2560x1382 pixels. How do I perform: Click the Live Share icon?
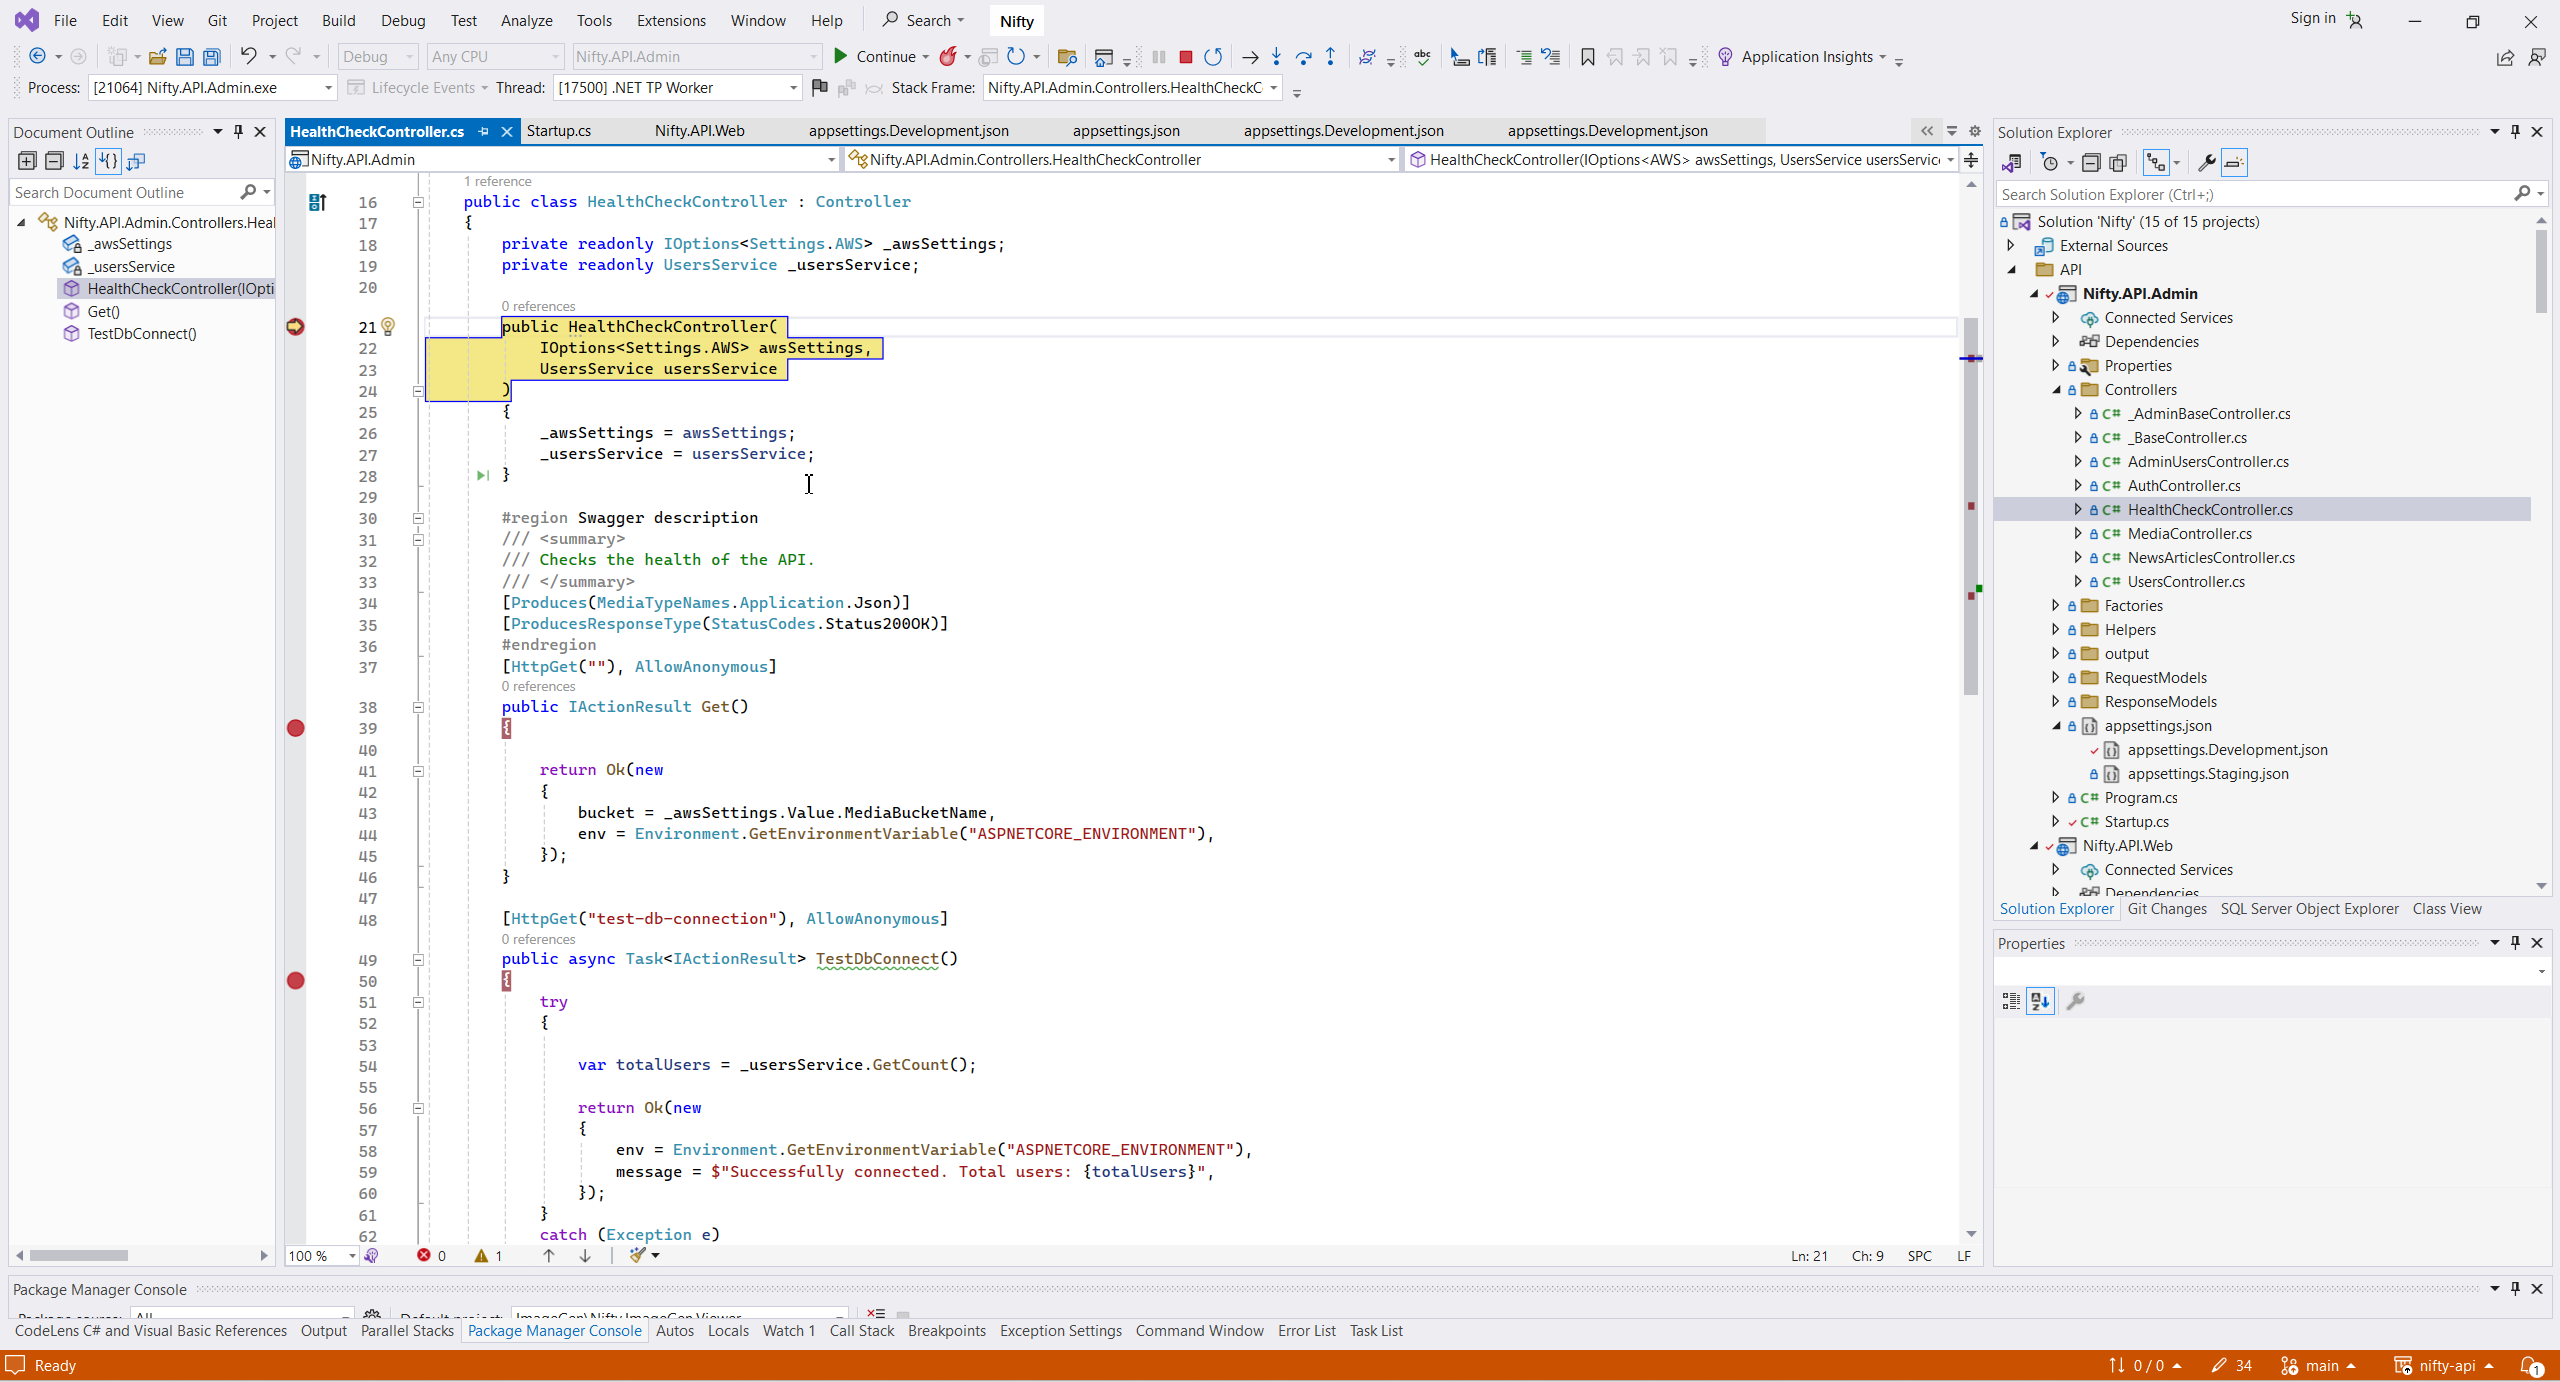[x=2505, y=58]
